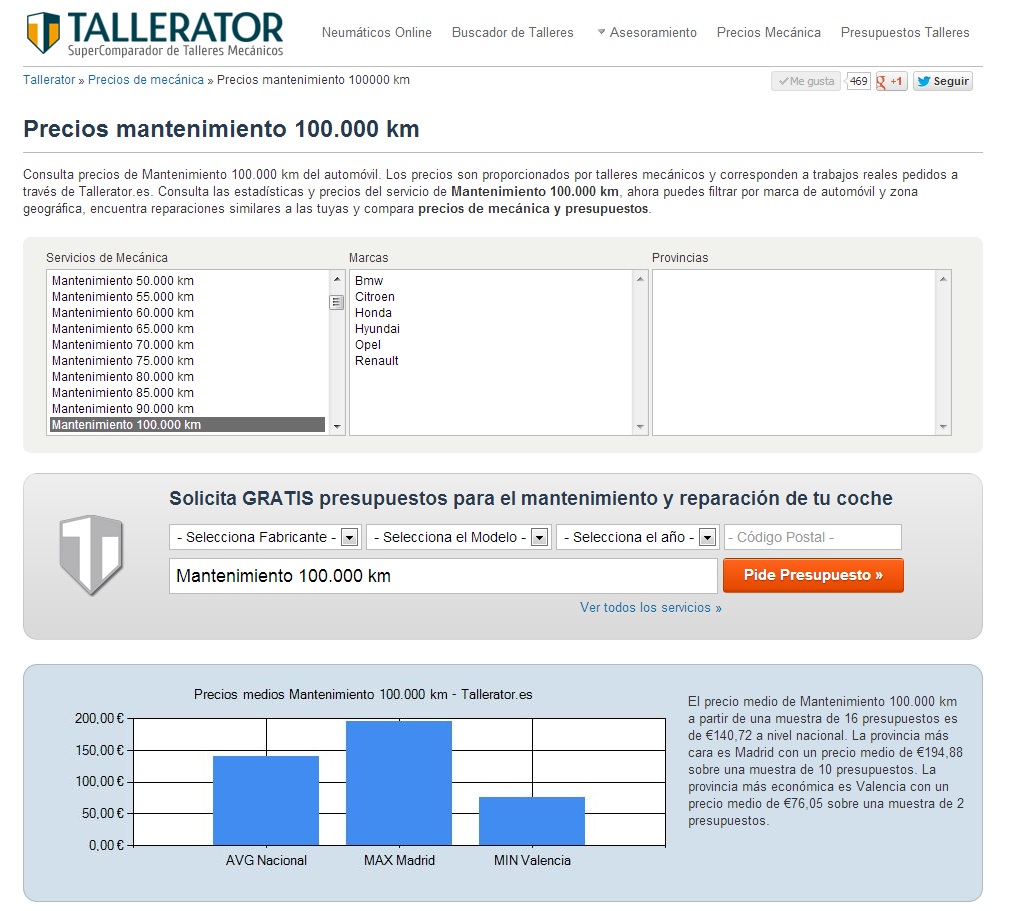Select Citroen in Marcas list

pyautogui.click(x=375, y=297)
